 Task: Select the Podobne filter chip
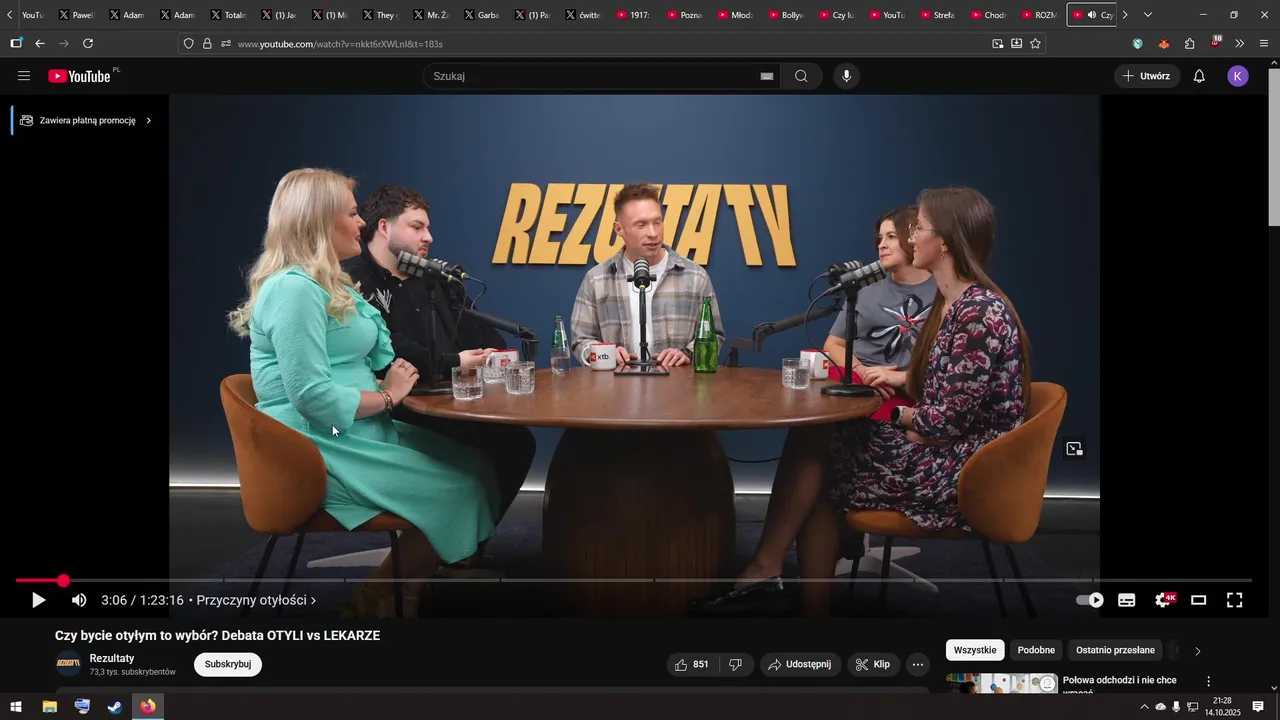(1036, 650)
